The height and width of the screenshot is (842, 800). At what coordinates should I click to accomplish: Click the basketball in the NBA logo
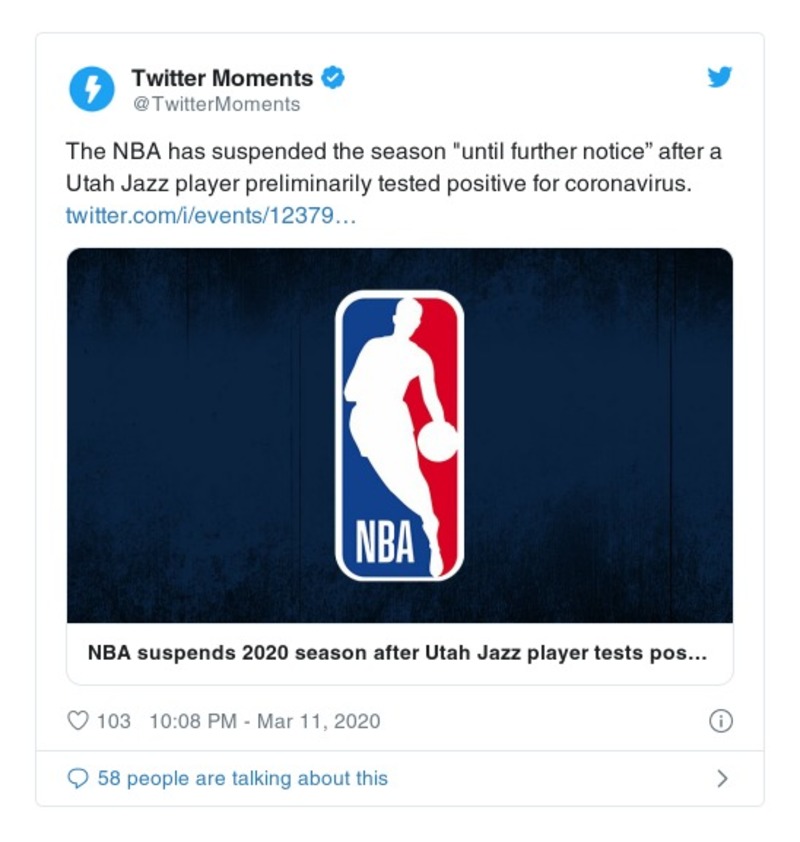coord(437,442)
